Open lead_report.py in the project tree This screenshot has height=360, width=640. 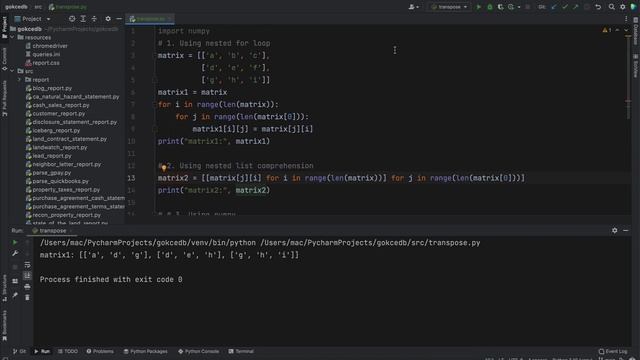click(52, 156)
